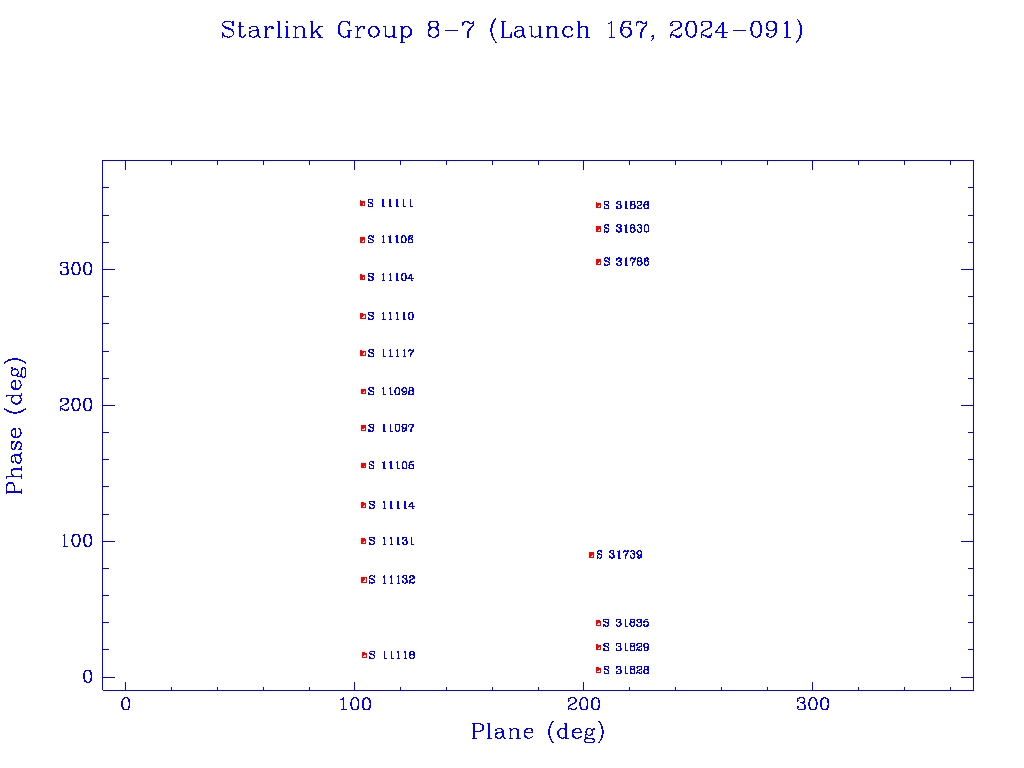Click the '100' tick on Phase axis

(76, 541)
